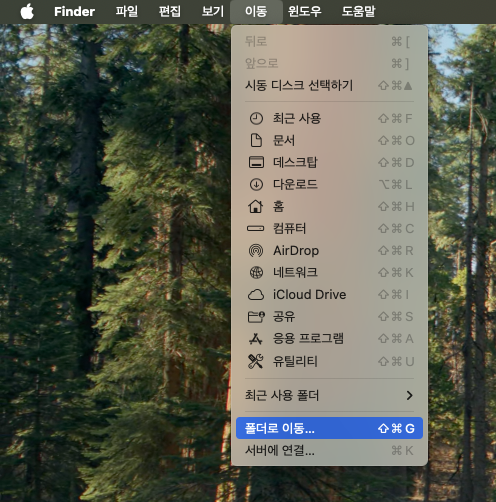The width and height of the screenshot is (496, 502).
Task: Click the download arrow icon beside 다운로드
Action: pyautogui.click(x=256, y=184)
